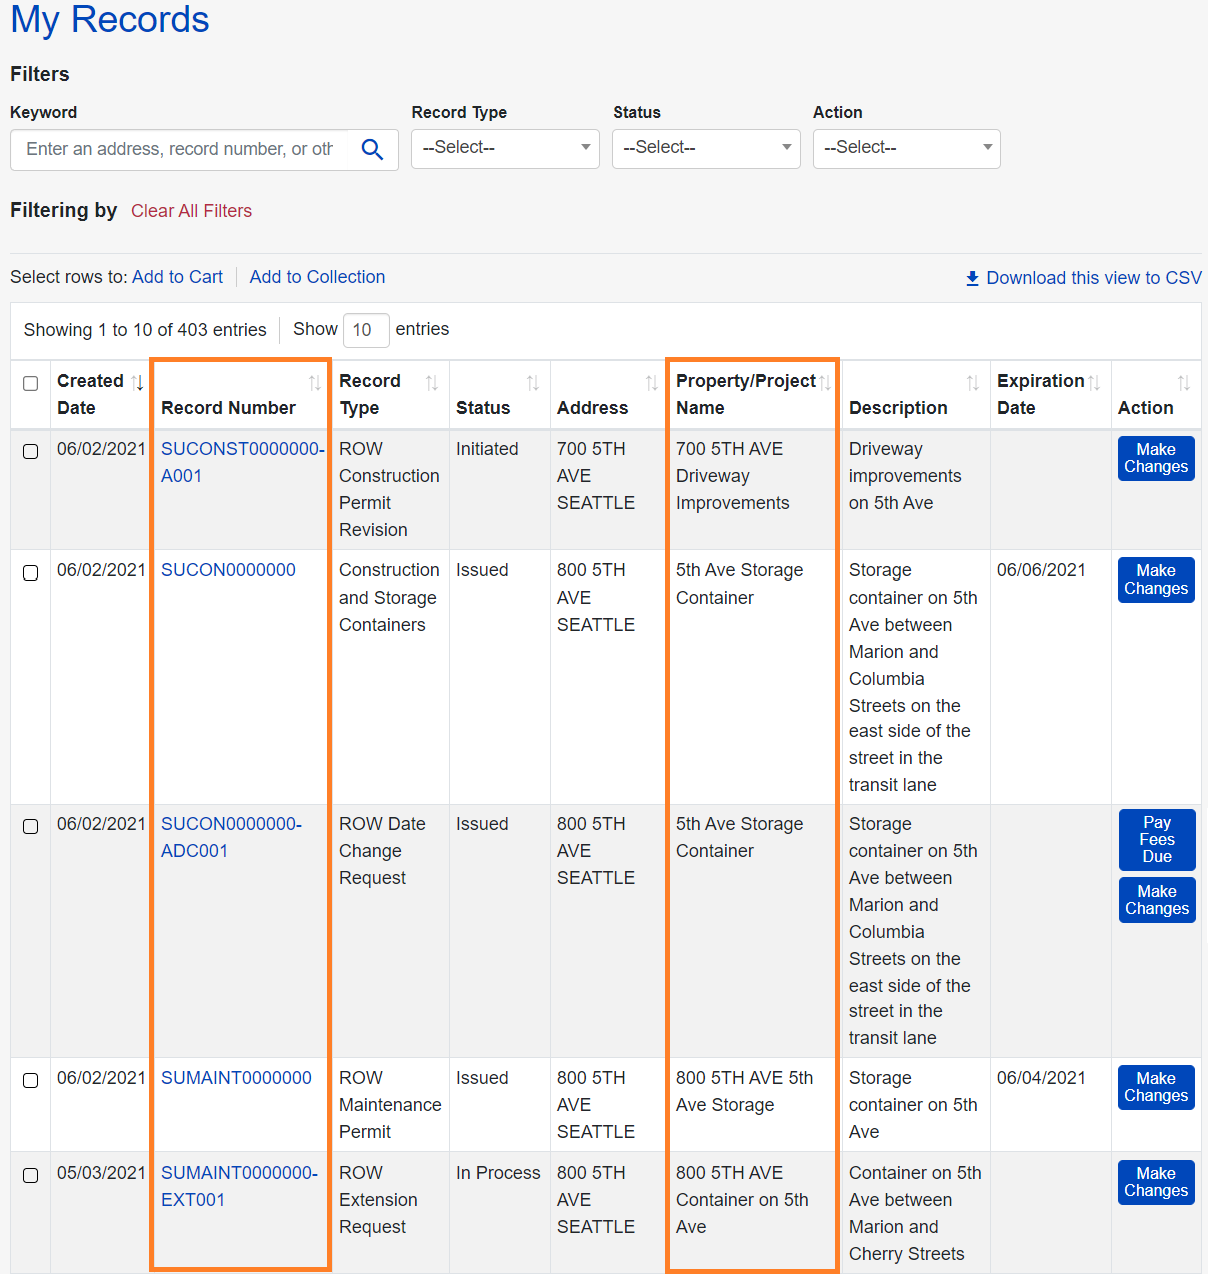
Task: Open the Record Type filter dropdown
Action: click(505, 148)
